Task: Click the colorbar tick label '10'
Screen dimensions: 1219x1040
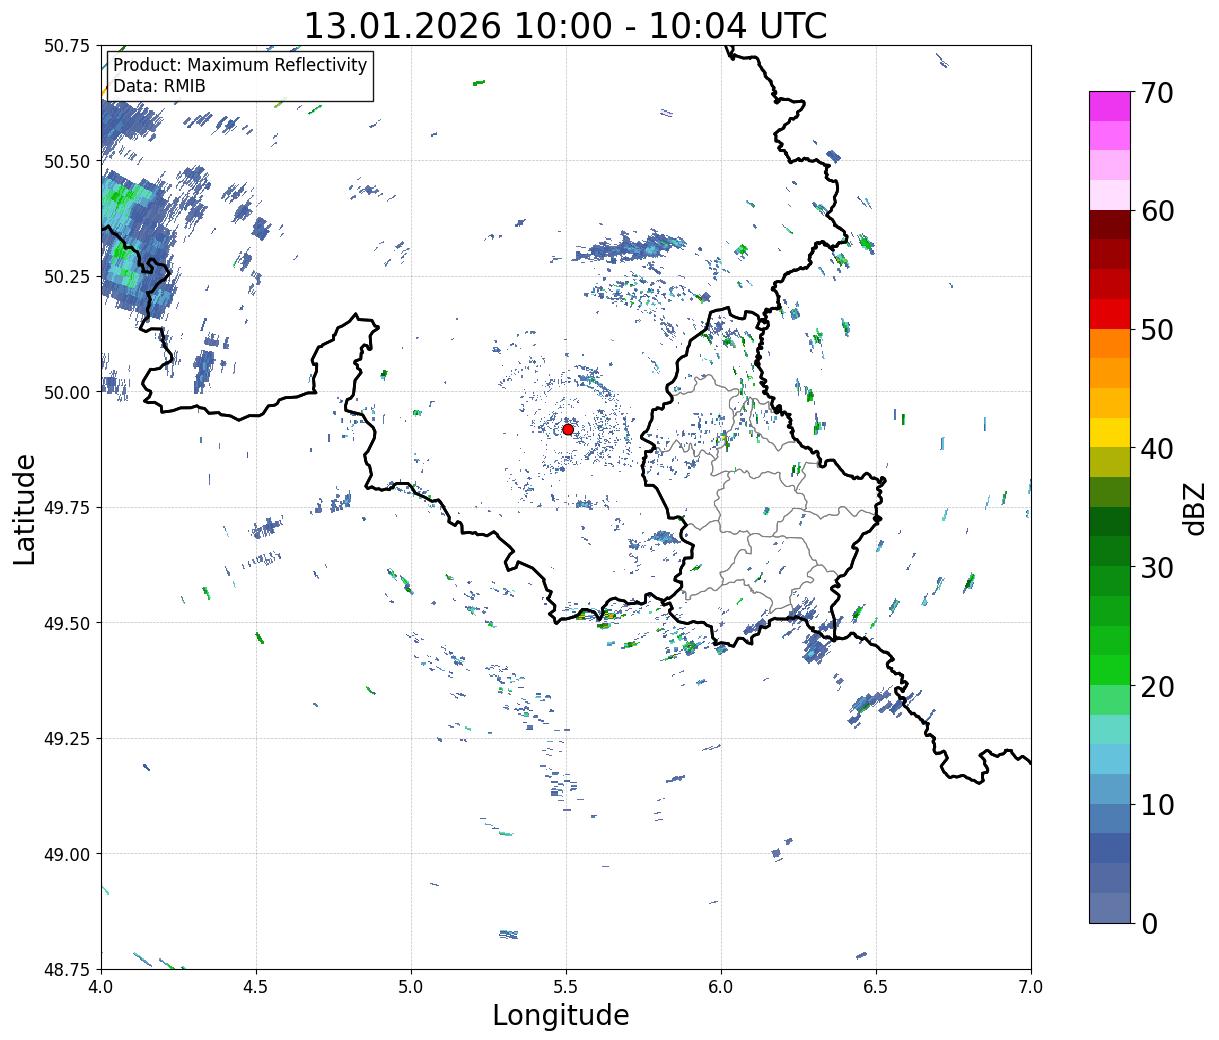Action: (x=1156, y=804)
